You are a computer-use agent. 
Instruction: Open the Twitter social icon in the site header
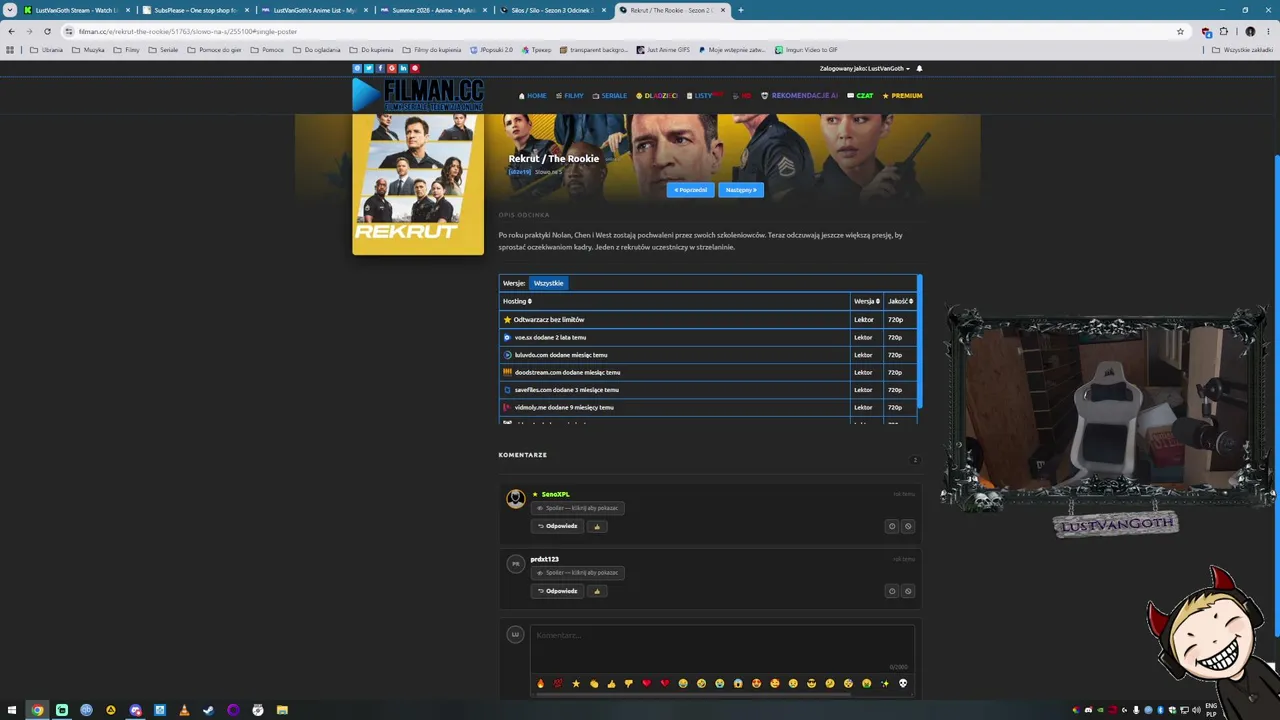click(368, 69)
